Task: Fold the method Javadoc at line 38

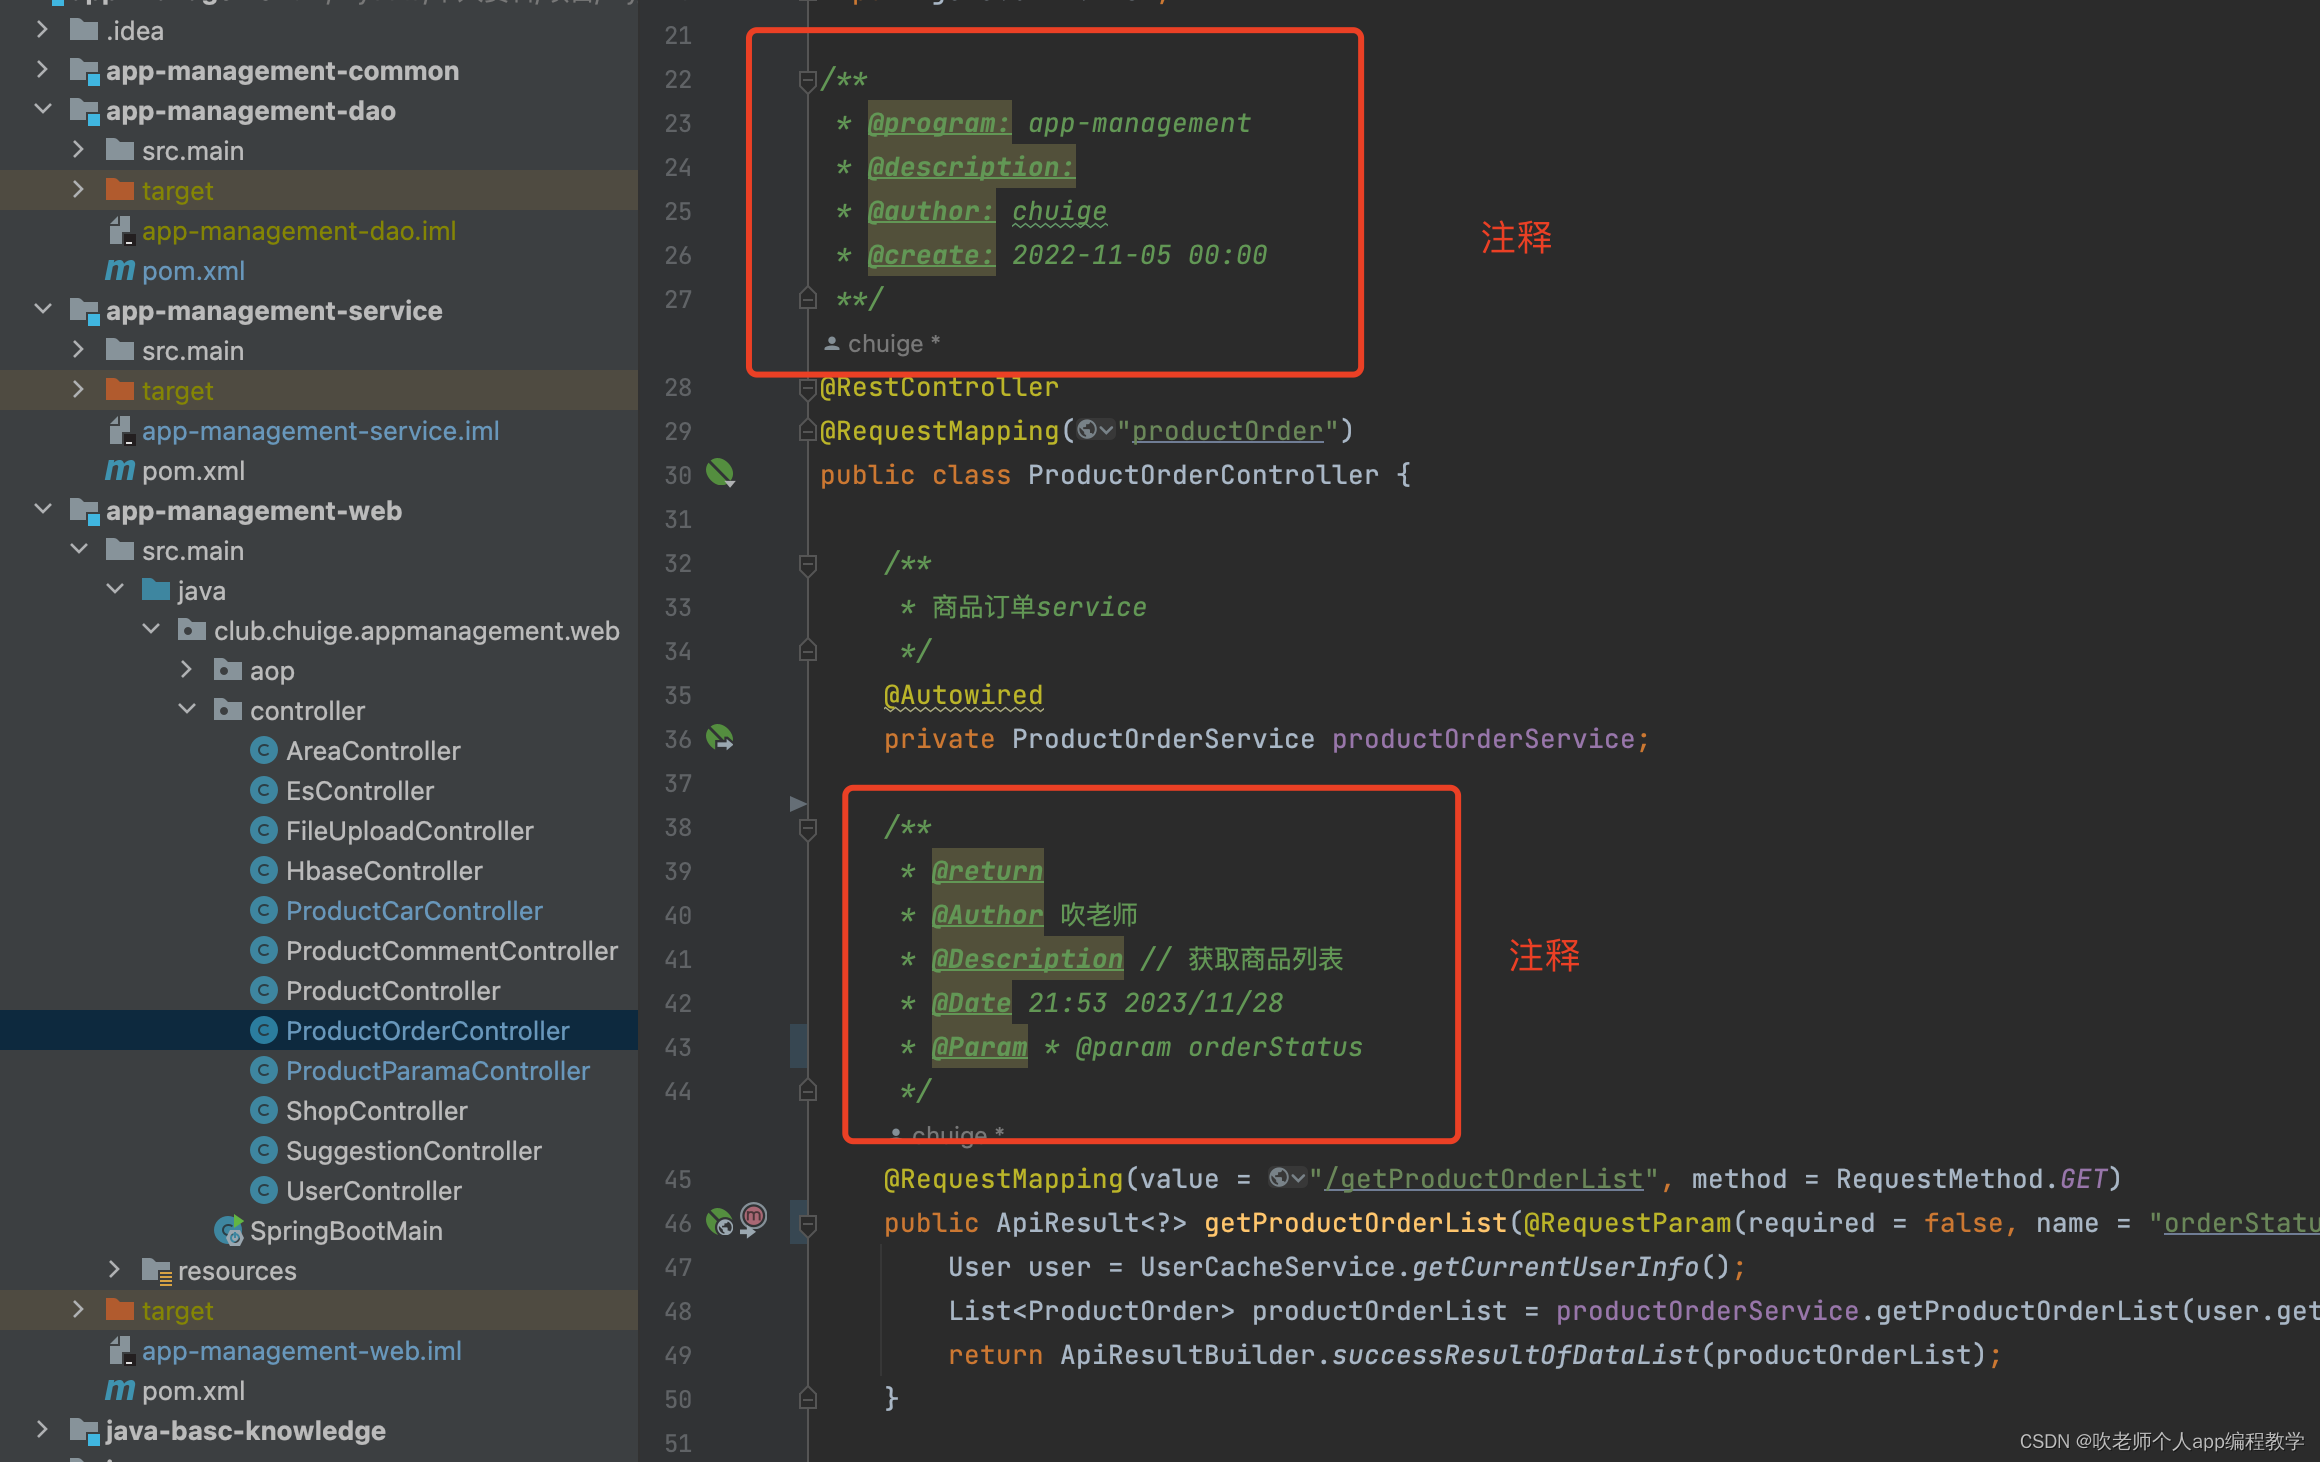Action: [x=808, y=828]
